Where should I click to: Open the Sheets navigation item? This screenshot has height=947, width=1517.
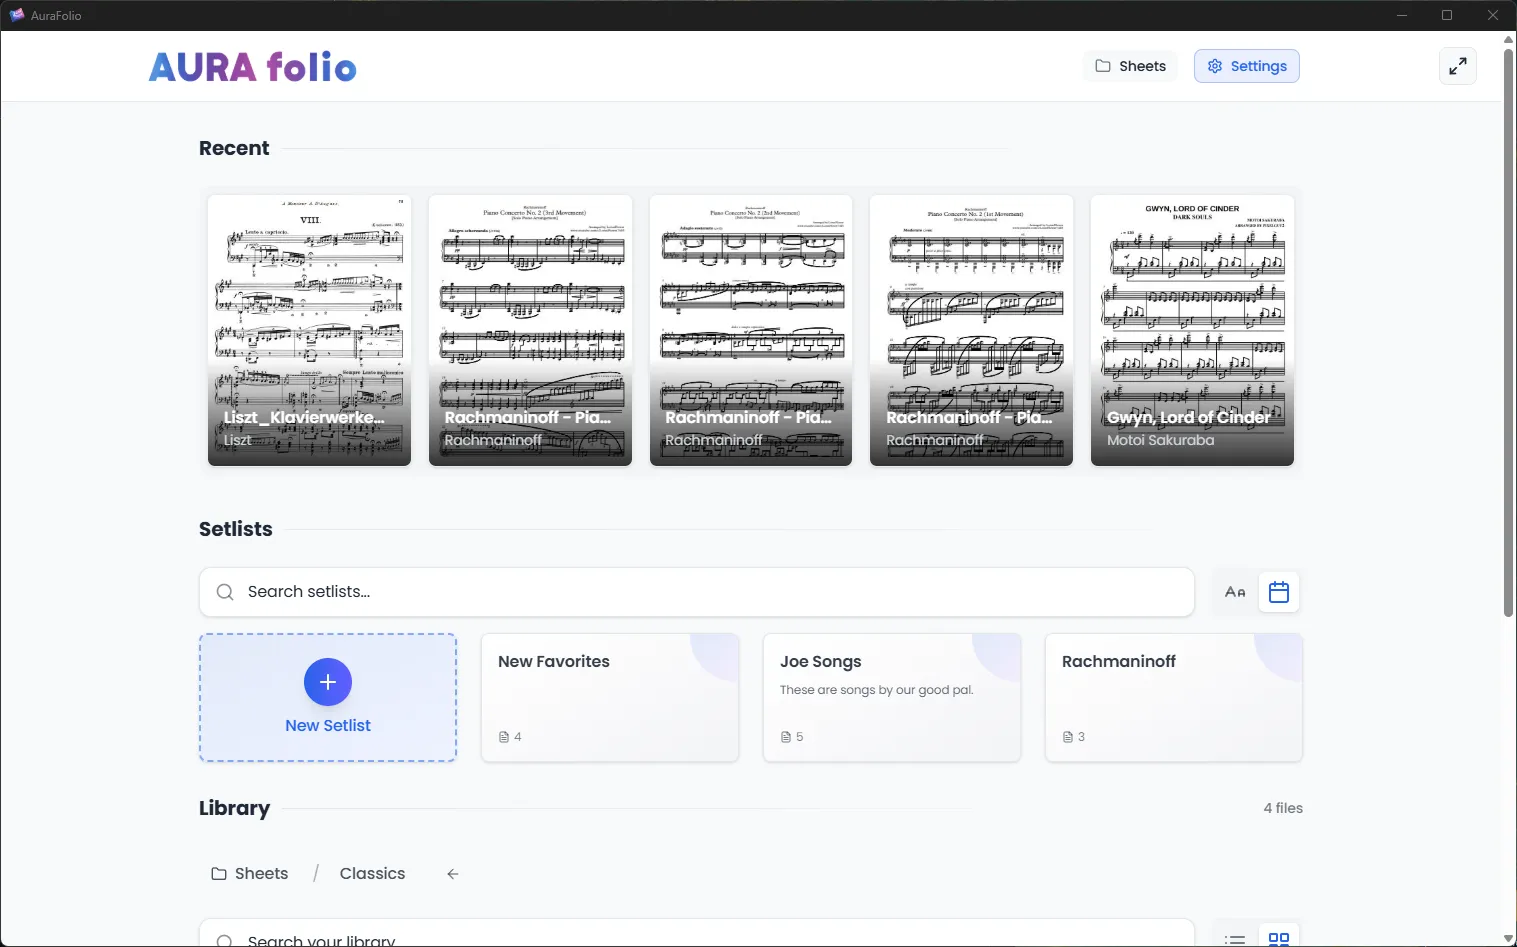click(1129, 66)
